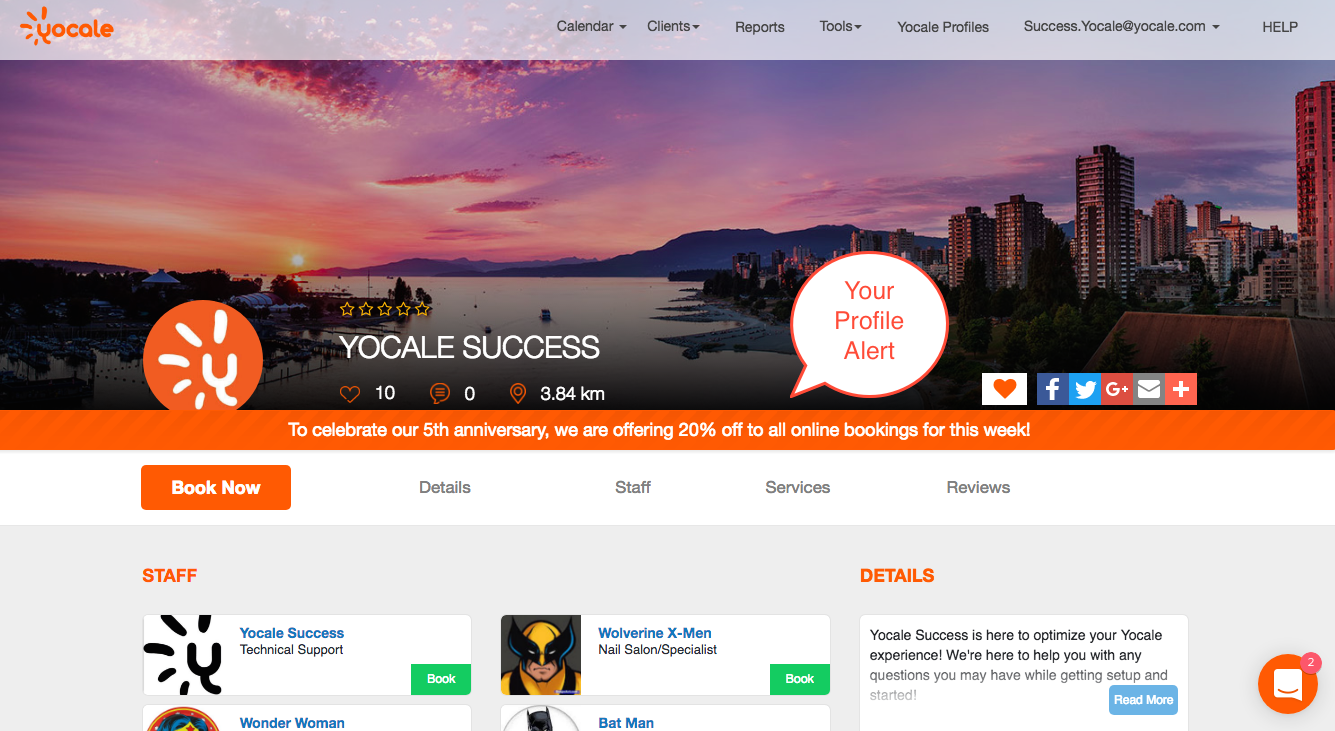Open the Tools dropdown menu

pos(840,26)
